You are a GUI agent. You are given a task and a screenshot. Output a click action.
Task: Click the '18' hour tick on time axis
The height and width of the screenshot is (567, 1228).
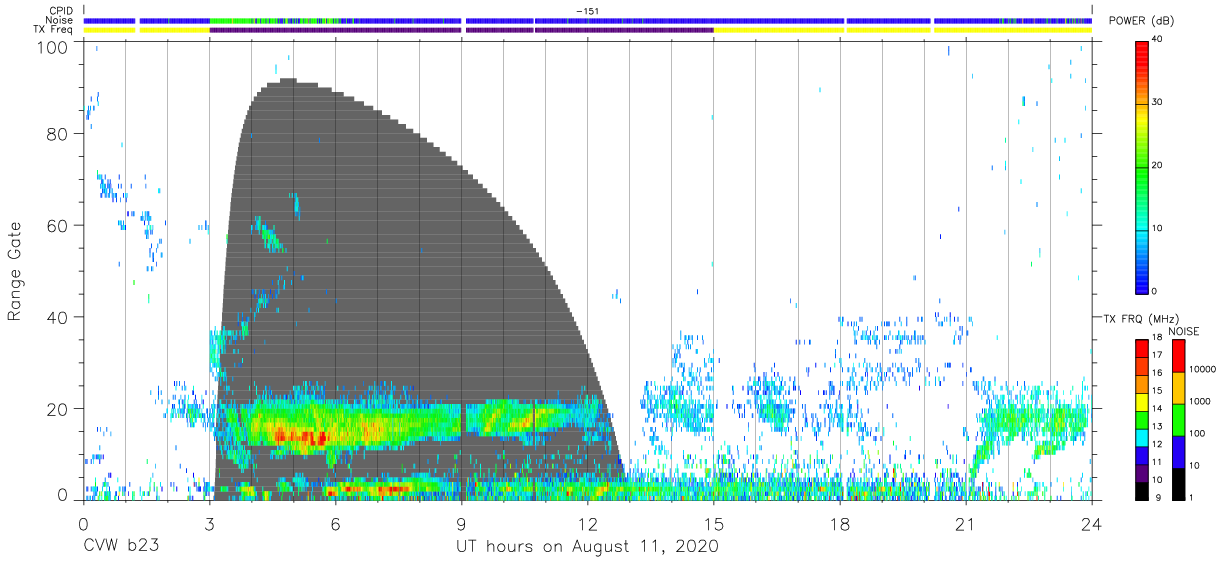(839, 524)
